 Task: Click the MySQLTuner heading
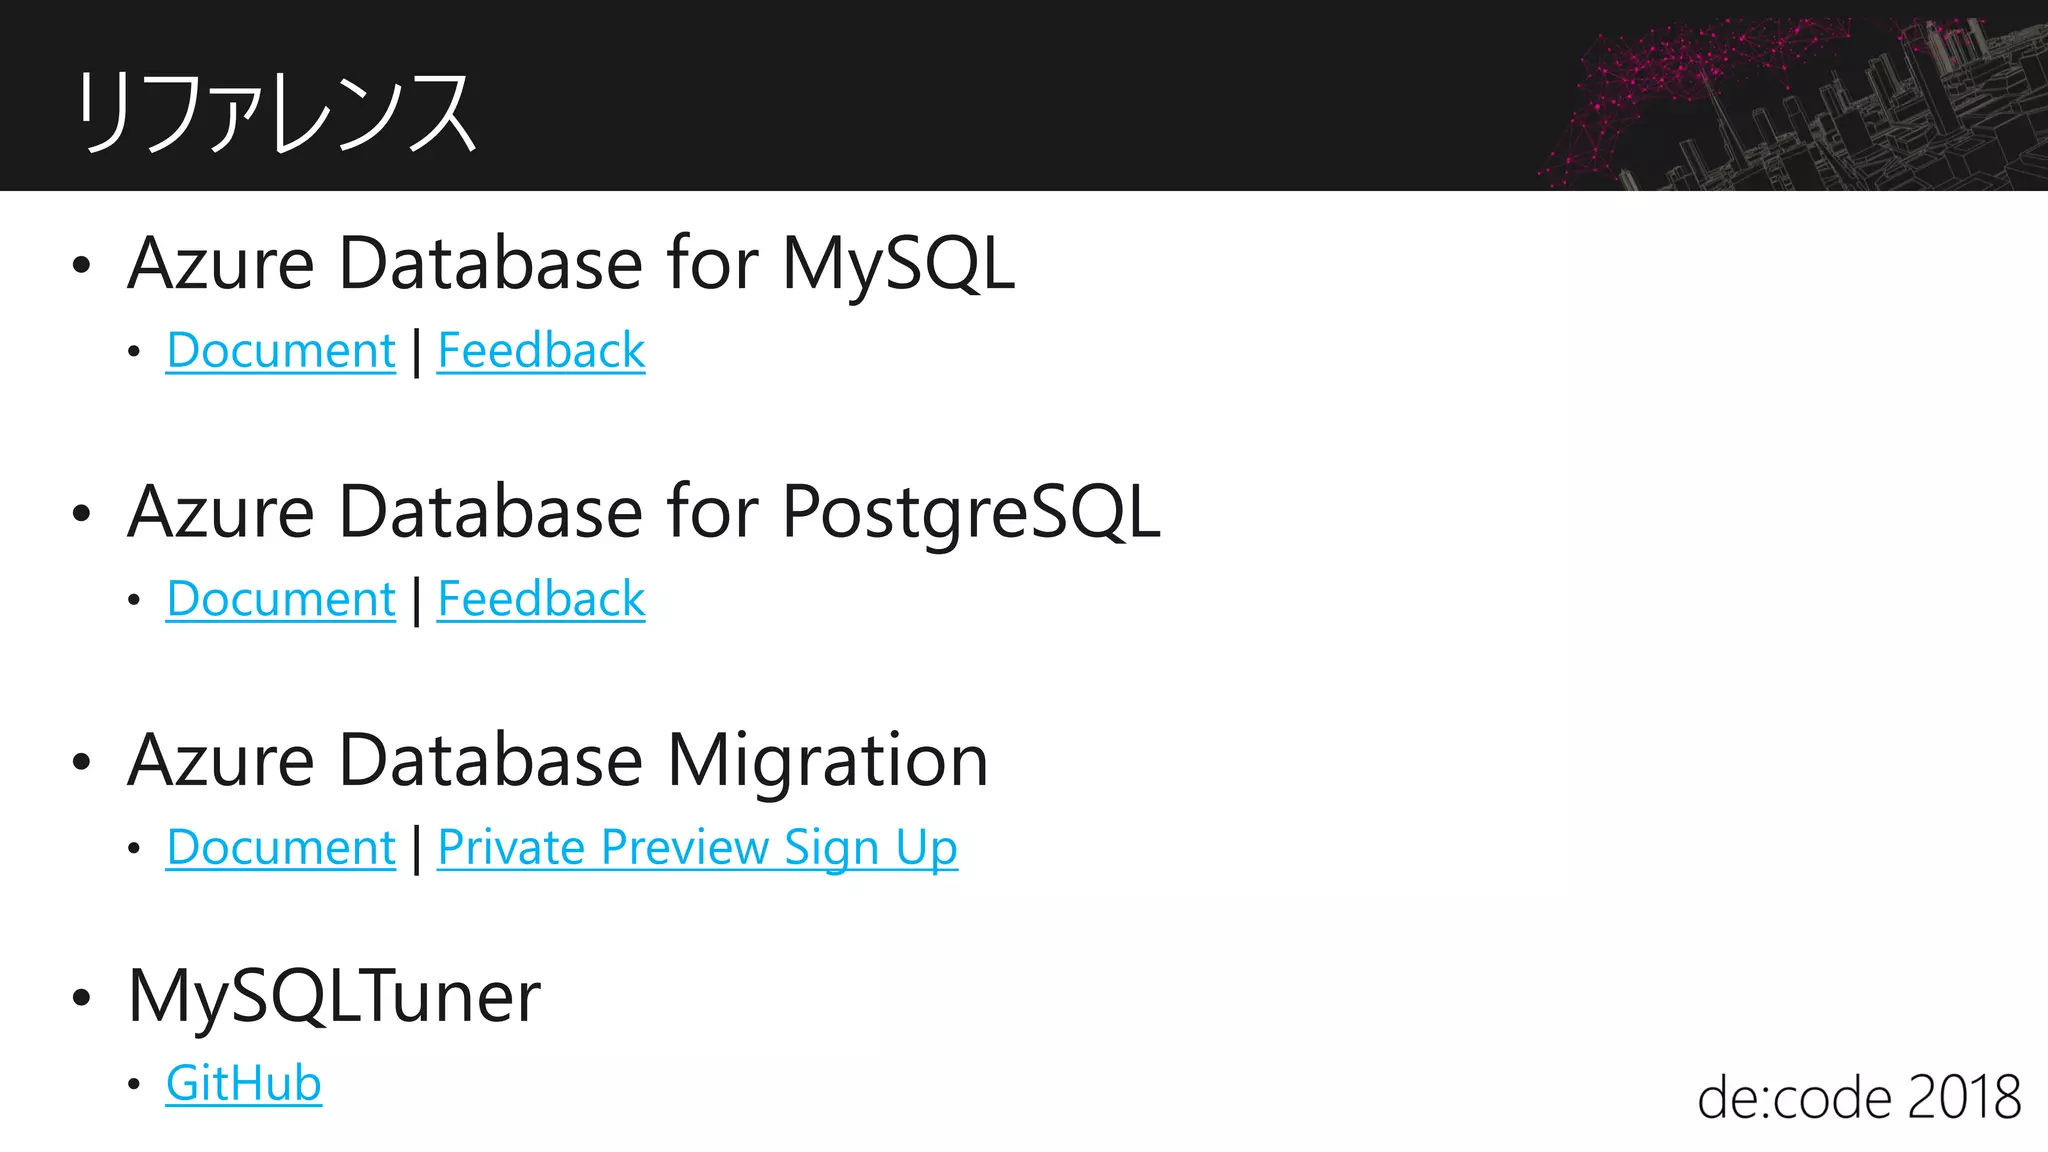335,999
